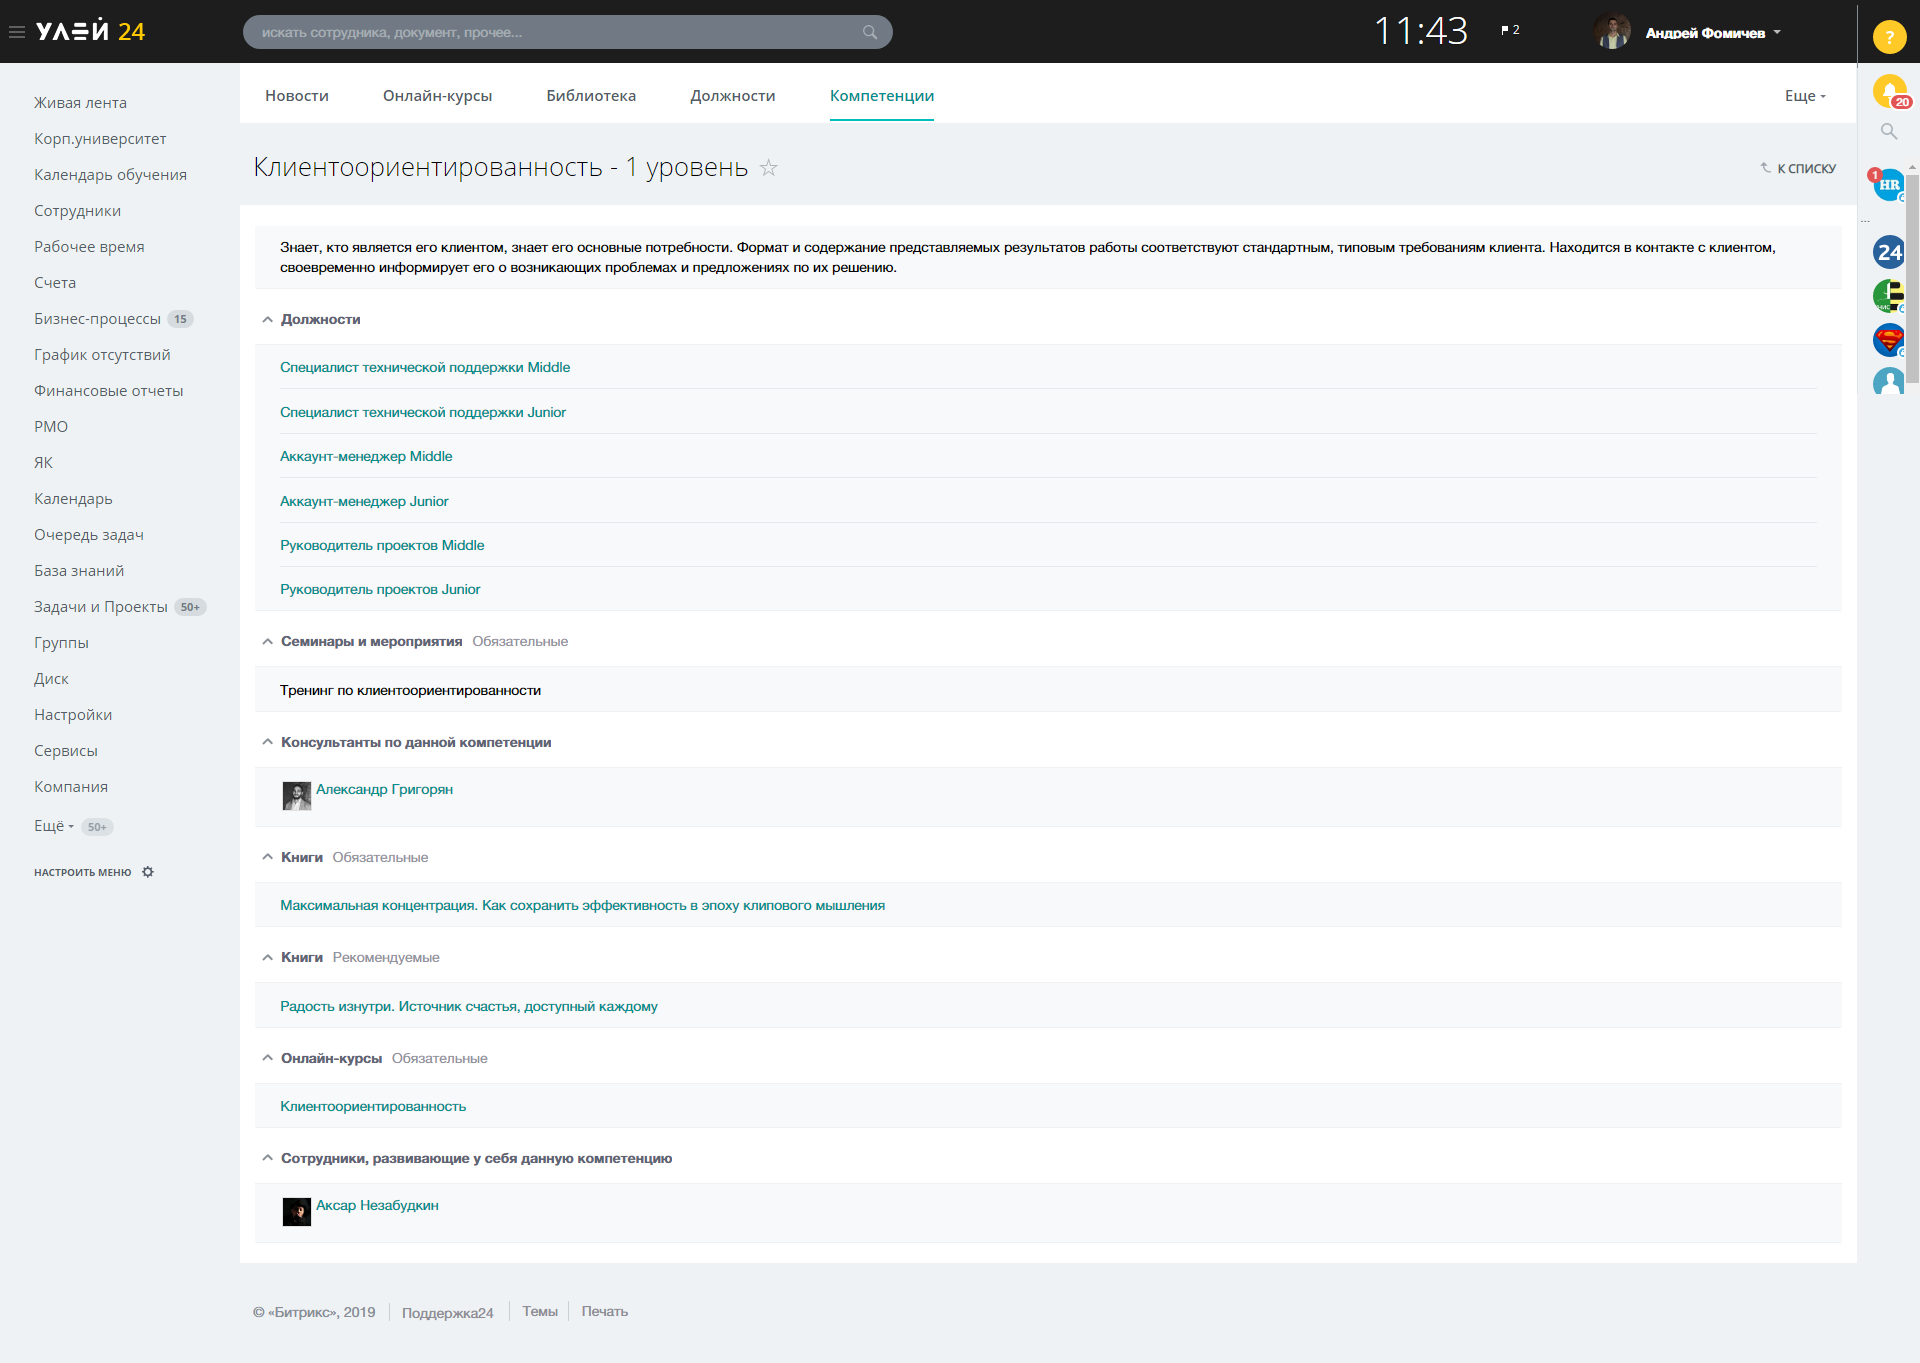
Task: Expand Ещё in left menu
Action: (x=54, y=826)
